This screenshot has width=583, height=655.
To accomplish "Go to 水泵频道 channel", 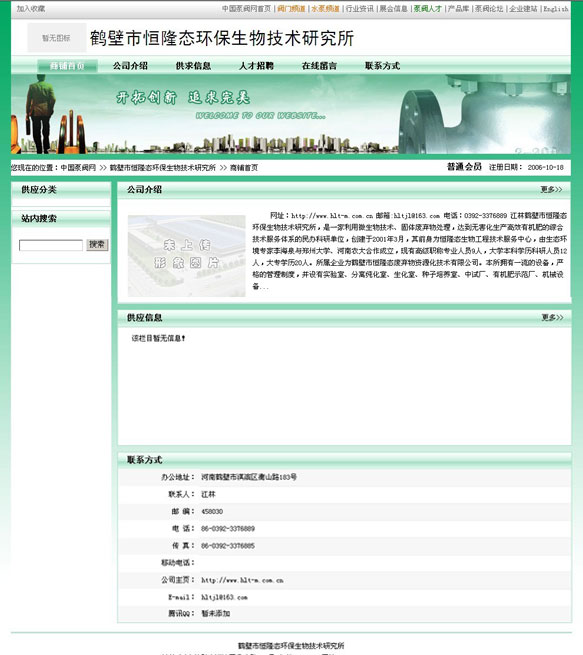I will click(325, 8).
